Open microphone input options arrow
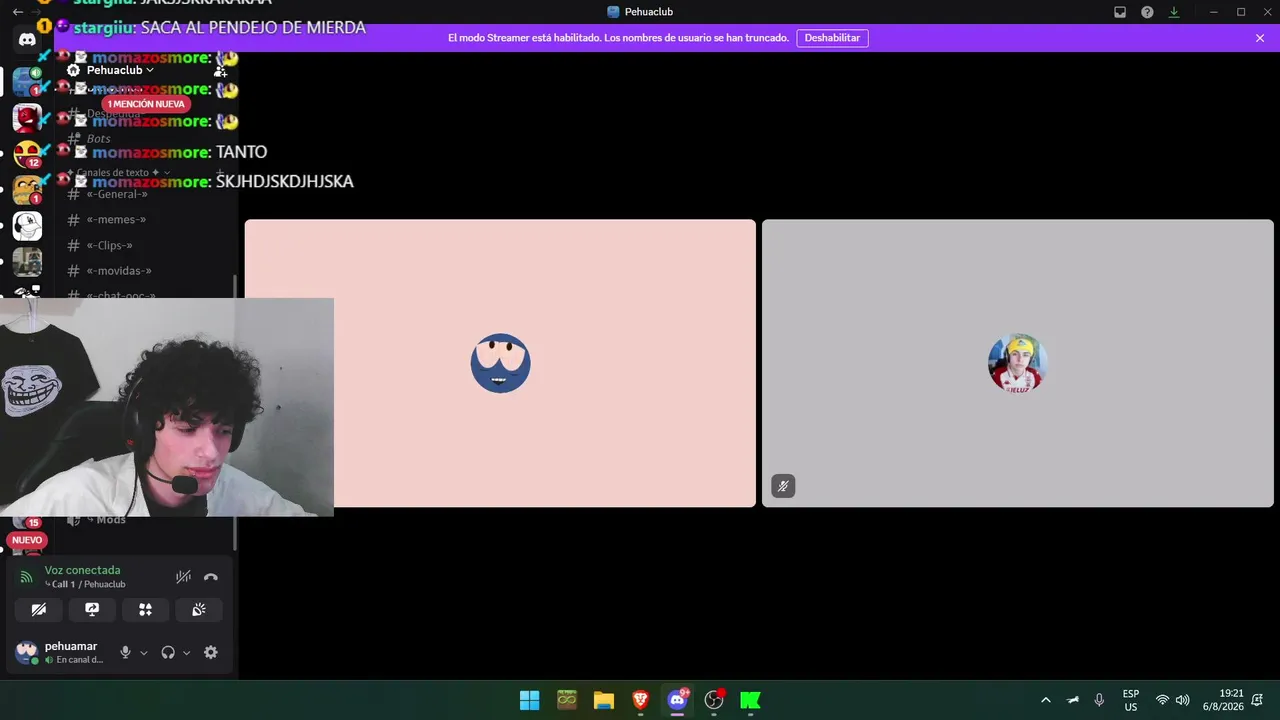Image resolution: width=1280 pixels, height=720 pixels. pyautogui.click(x=143, y=653)
